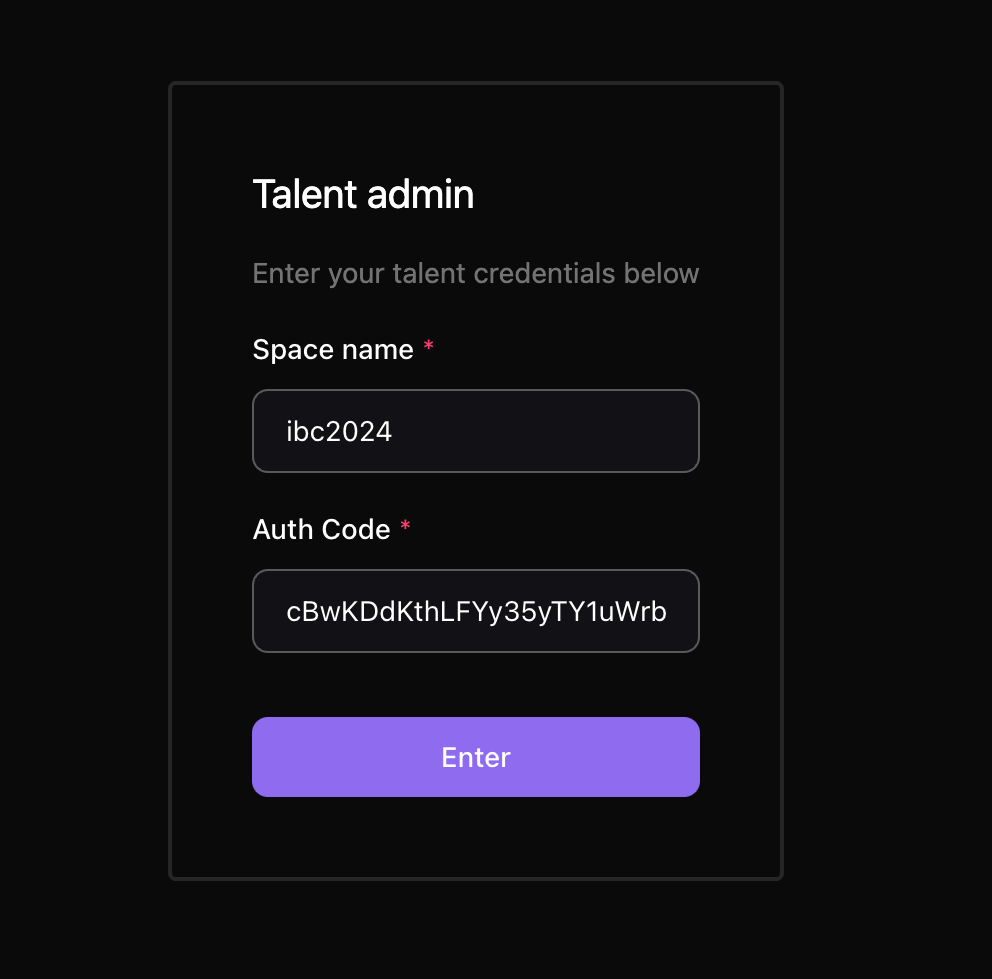The width and height of the screenshot is (992, 979).
Task: Click the auth code value cBwKDdKthLFYy35yTY1uWrb
Action: [x=478, y=611]
